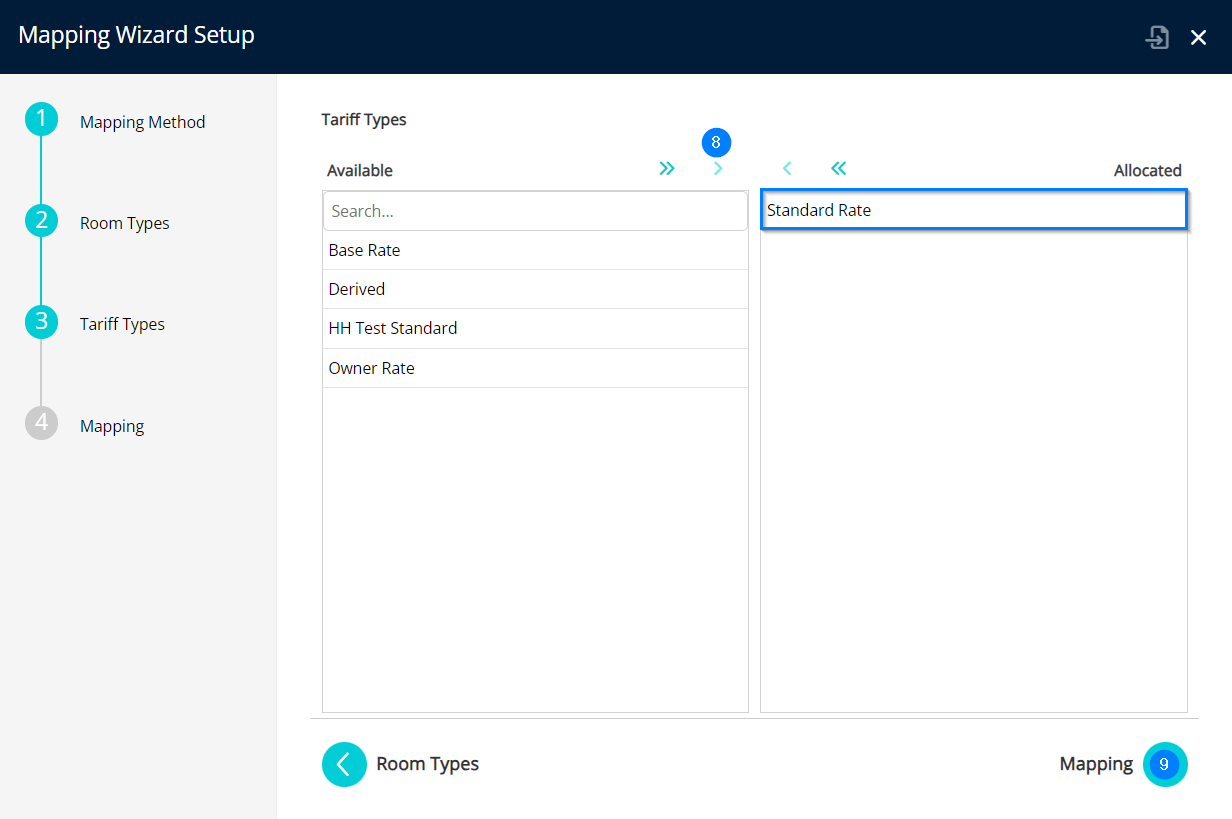This screenshot has height=819, width=1232.
Task: Click the allocate all double-right arrow
Action: click(x=667, y=169)
